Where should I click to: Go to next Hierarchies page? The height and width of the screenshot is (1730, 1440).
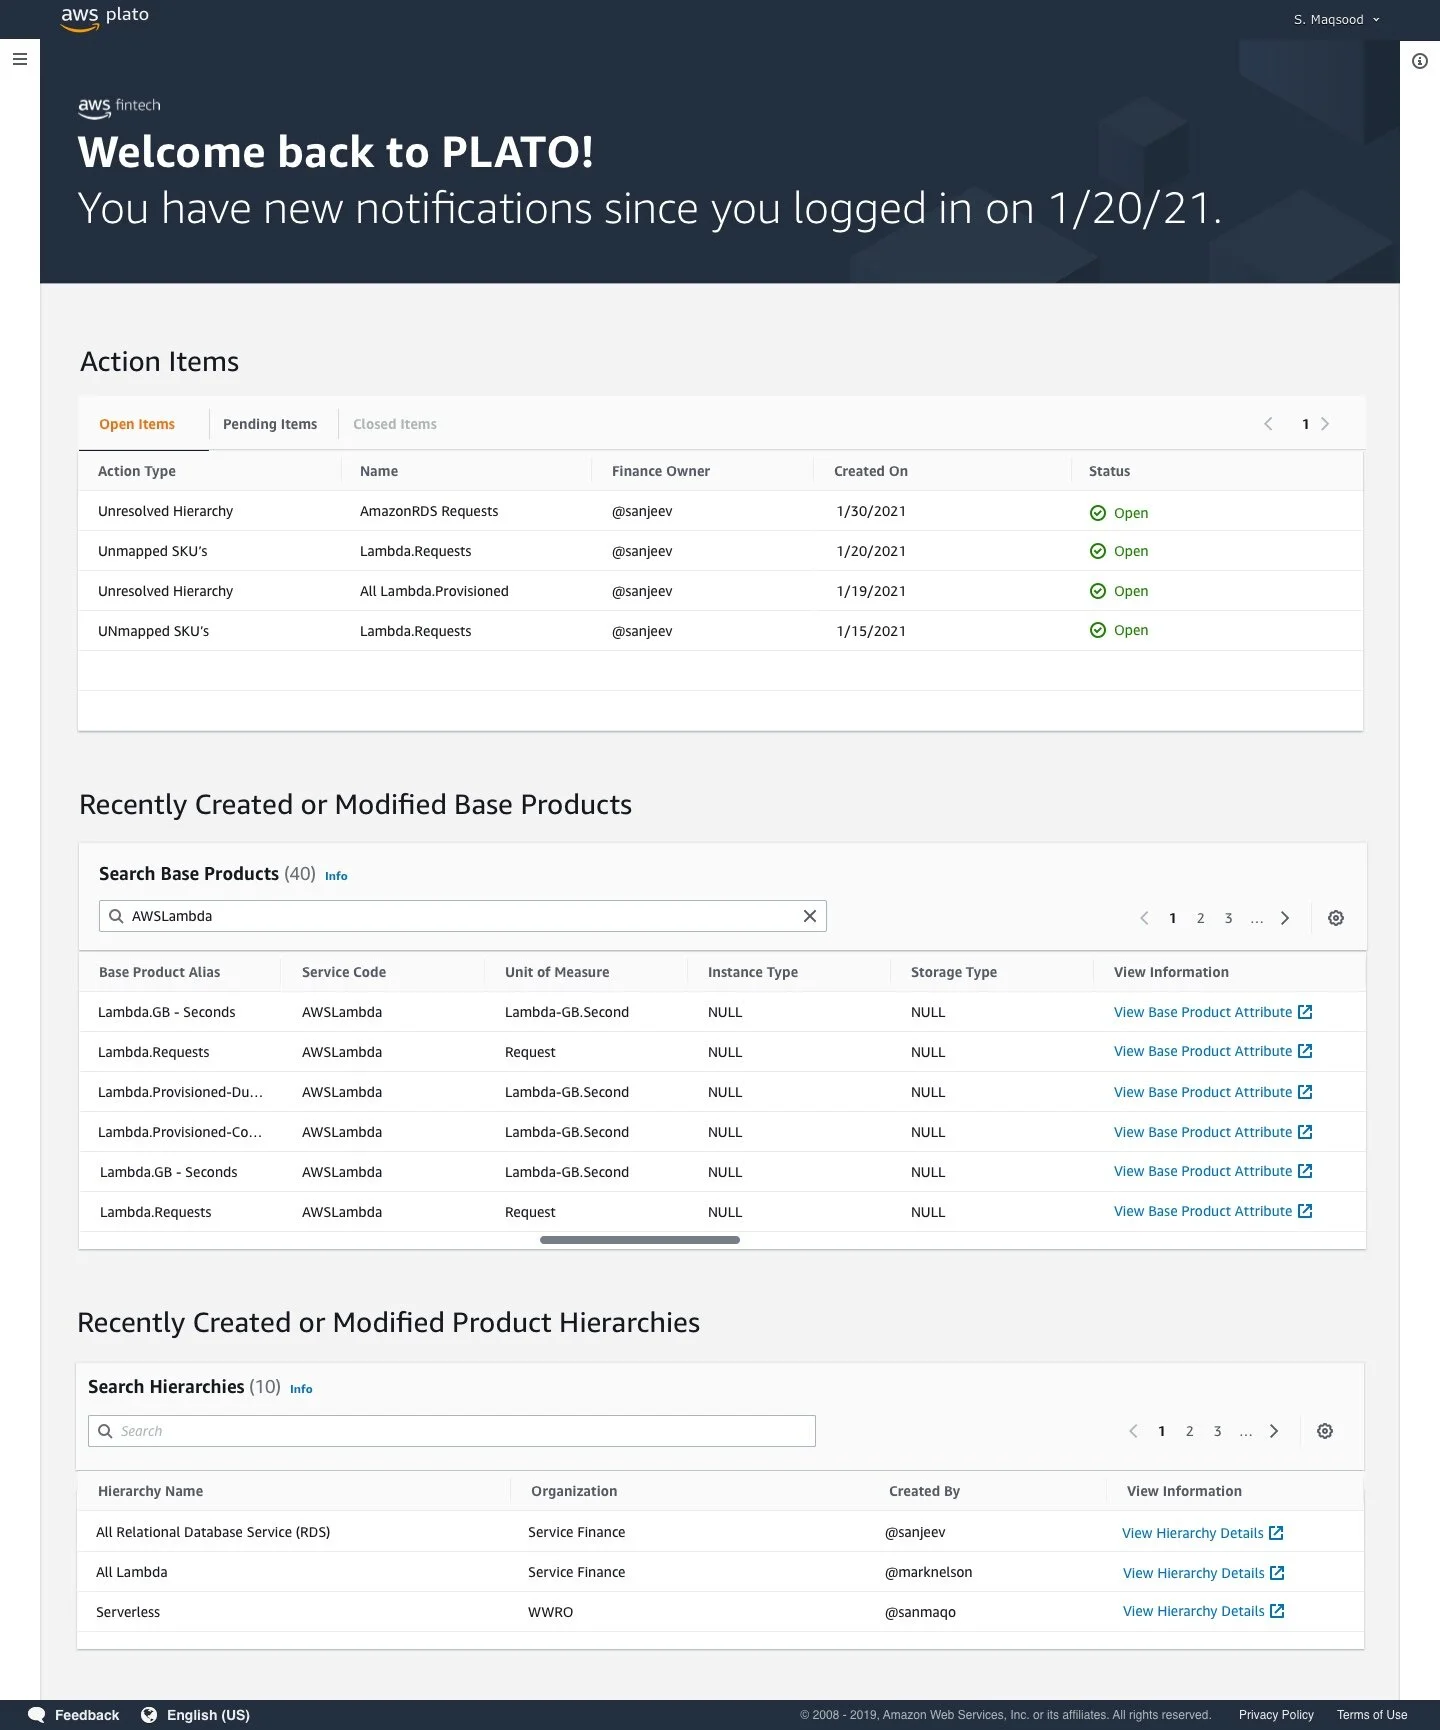click(1274, 1431)
